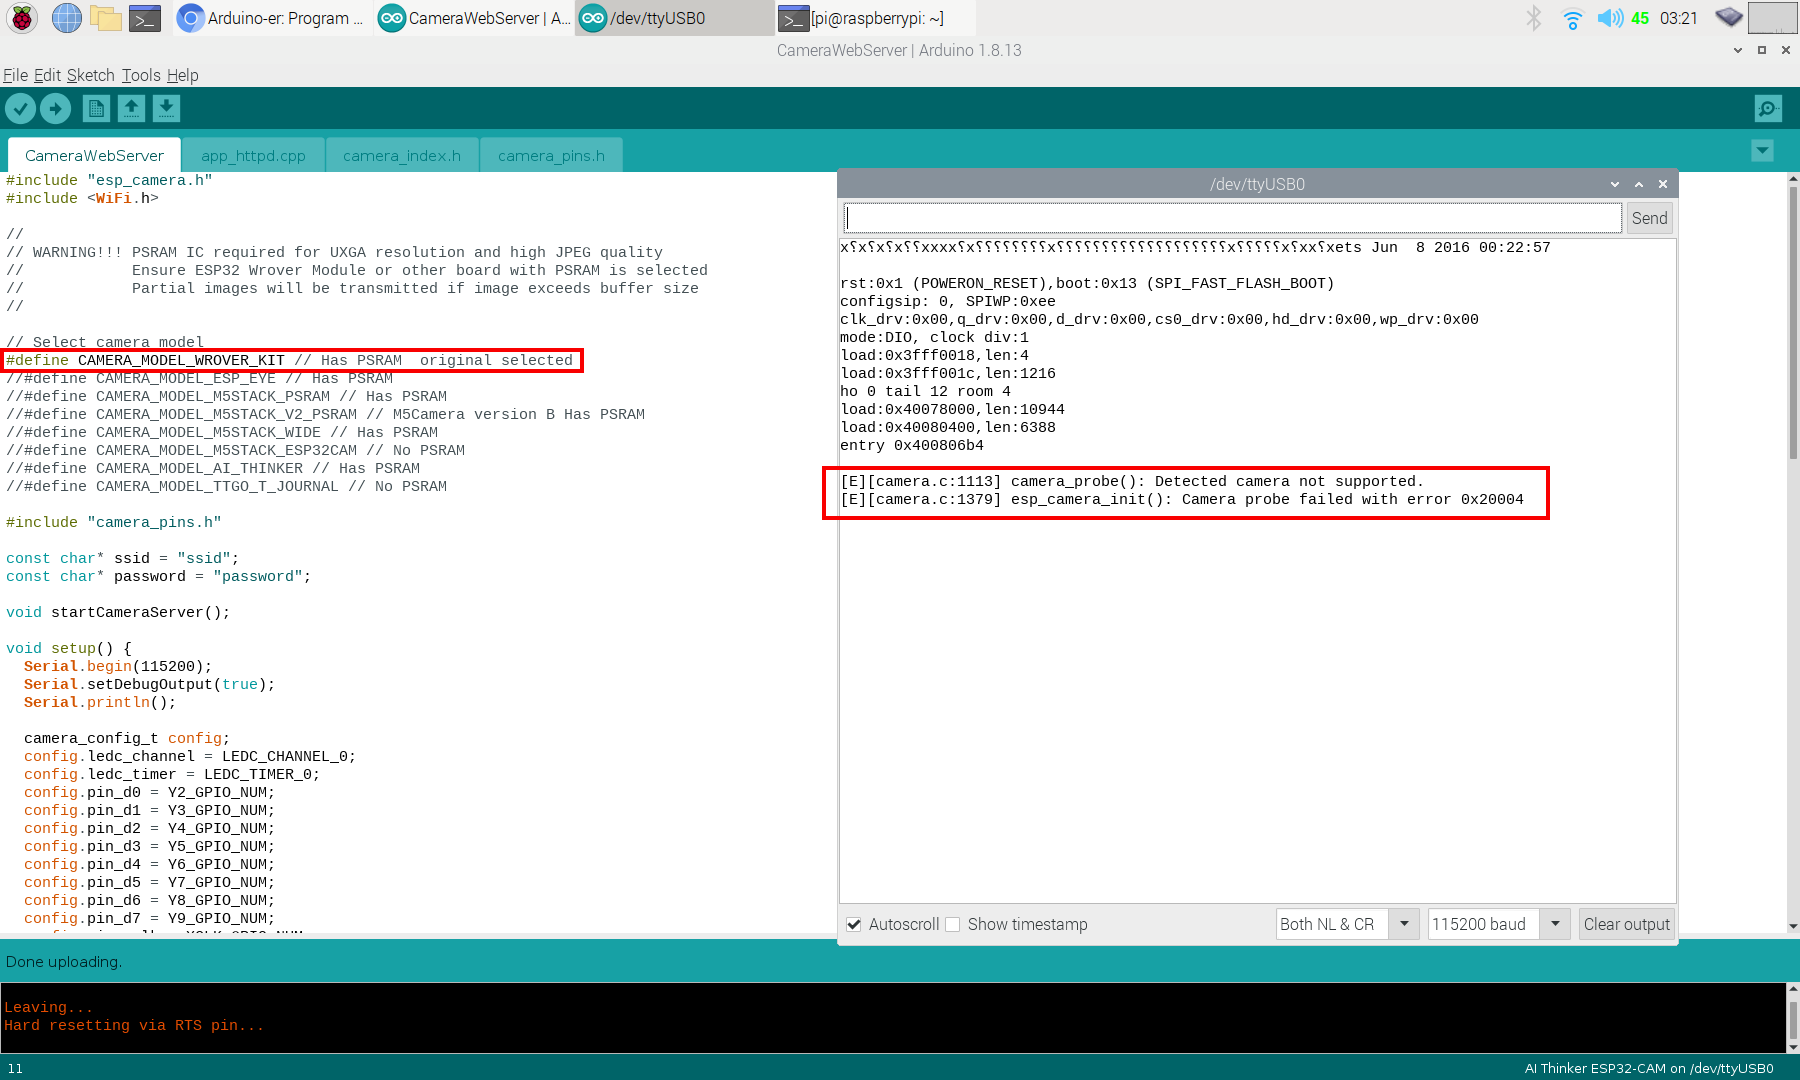Open the Raspberry Pi application menu
Screen dimensions: 1800x1080
20,18
